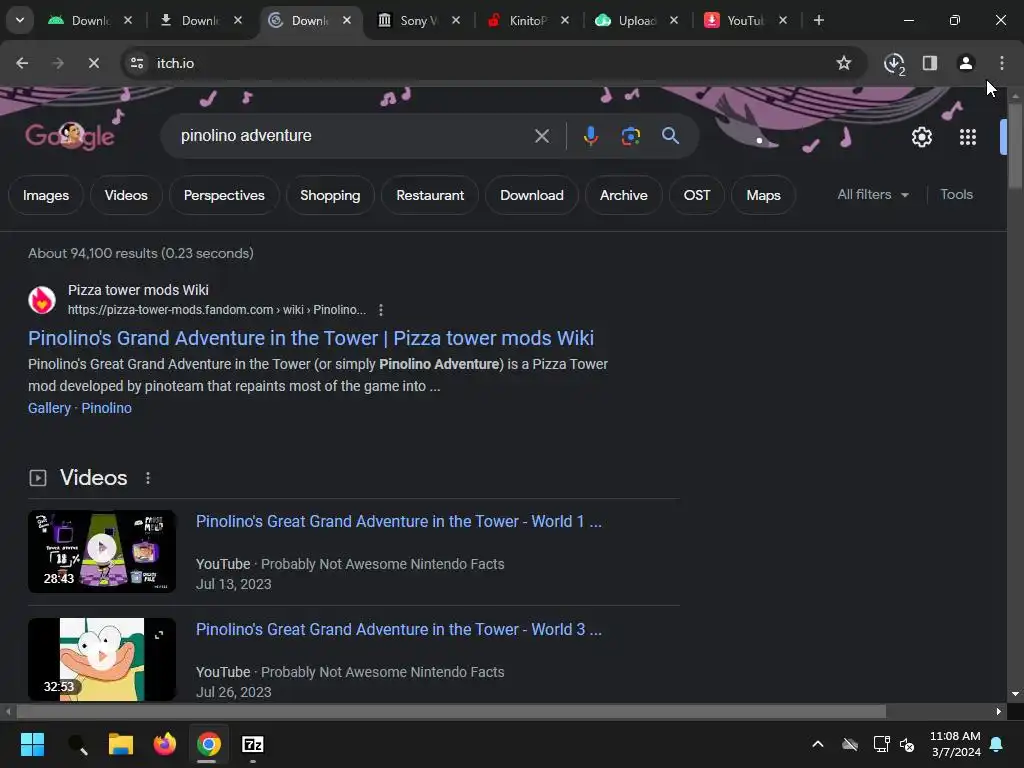Expand All filters dropdown
The width and height of the screenshot is (1024, 768).
click(872, 195)
